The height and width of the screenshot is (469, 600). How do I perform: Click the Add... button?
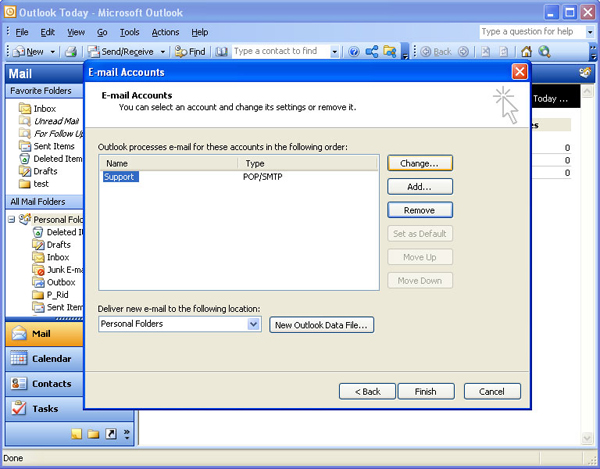420,187
